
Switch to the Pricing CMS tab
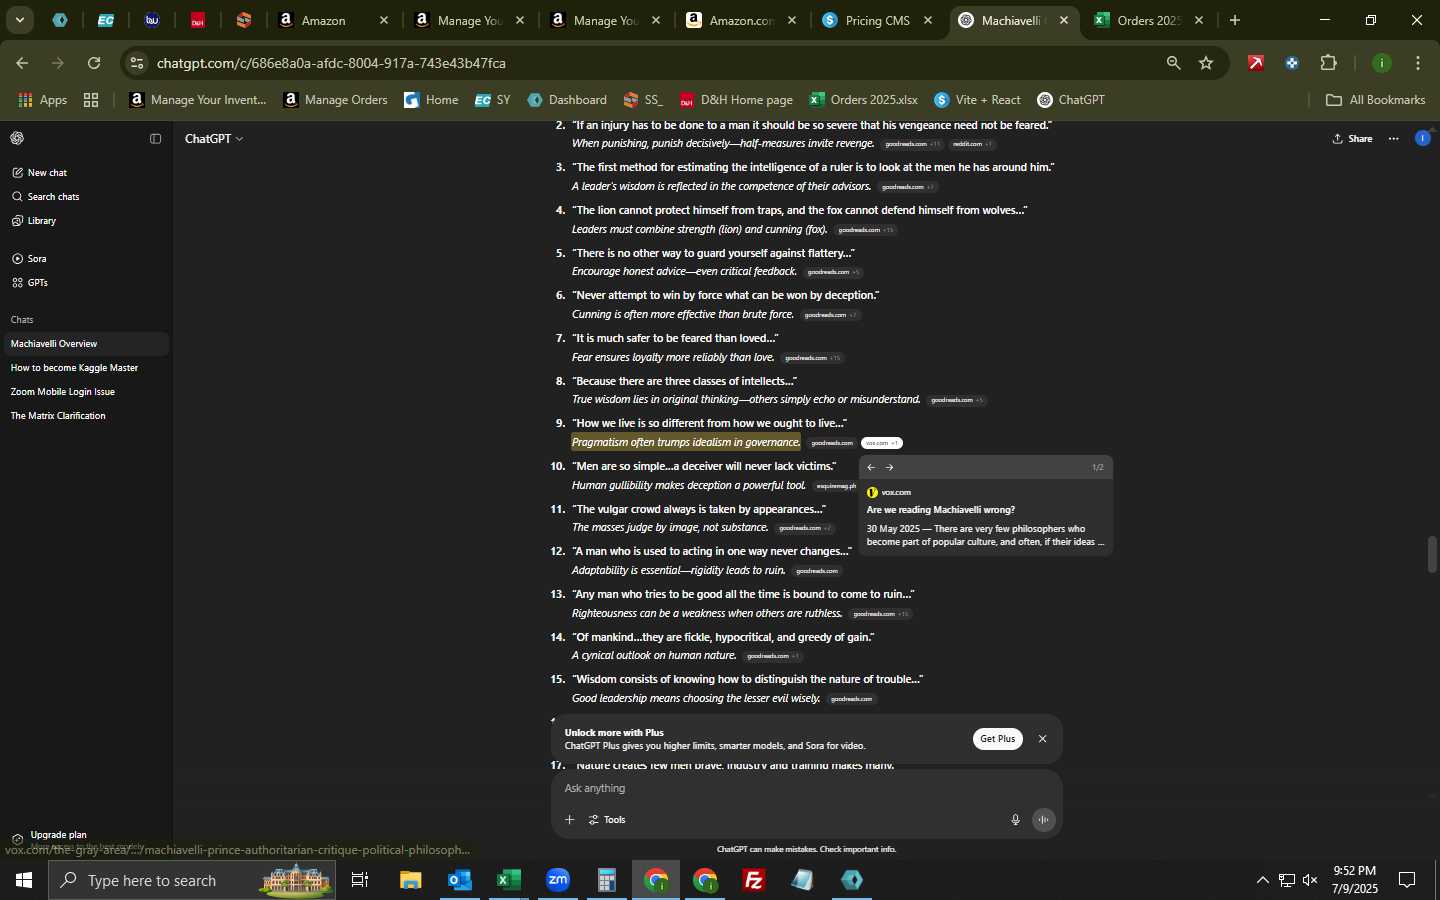pos(877,20)
